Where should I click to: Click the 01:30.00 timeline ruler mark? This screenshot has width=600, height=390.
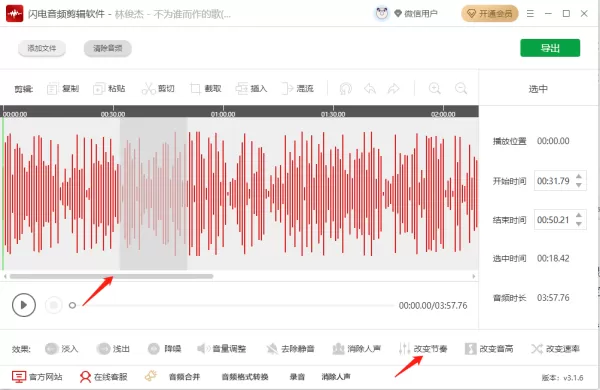click(333, 114)
